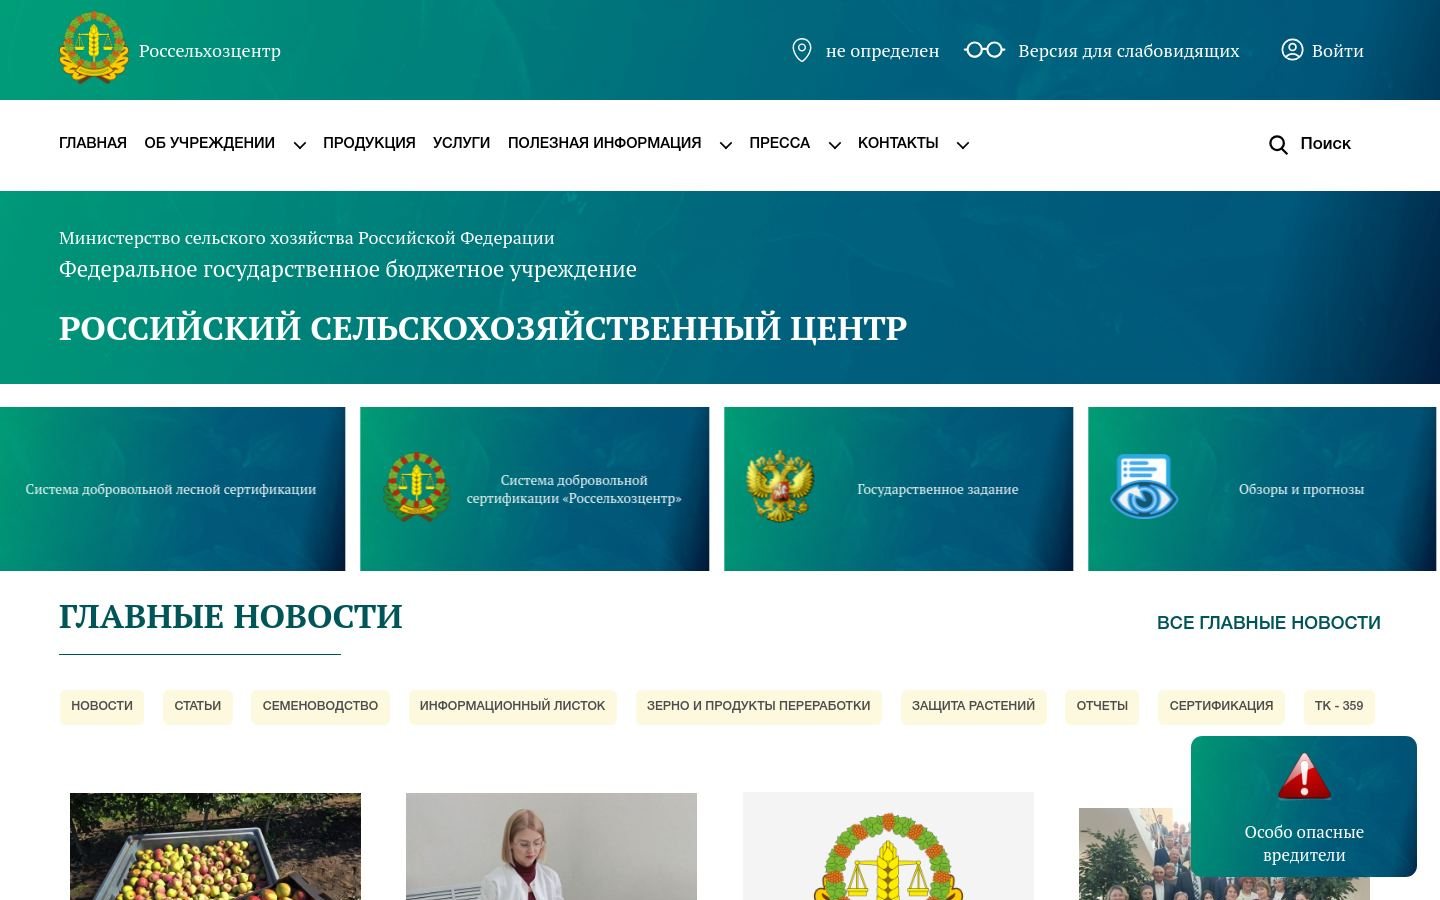The height and width of the screenshot is (900, 1440).
Task: Open the woman in lab coat thumbnail
Action: coord(551,846)
